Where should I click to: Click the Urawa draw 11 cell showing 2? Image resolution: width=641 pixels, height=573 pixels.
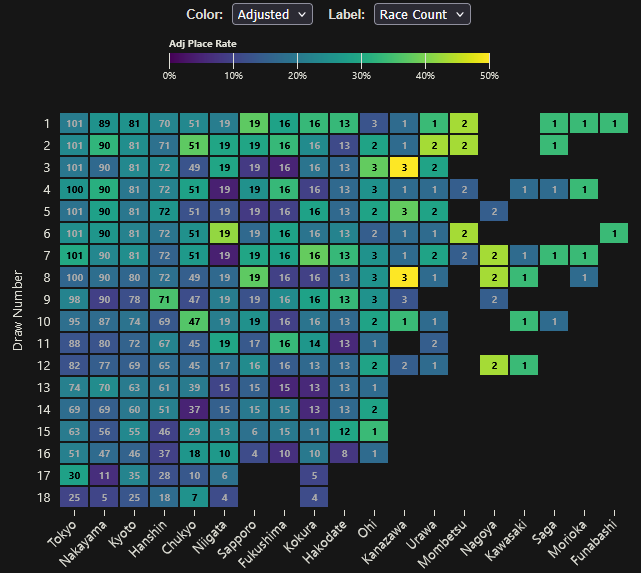click(434, 343)
